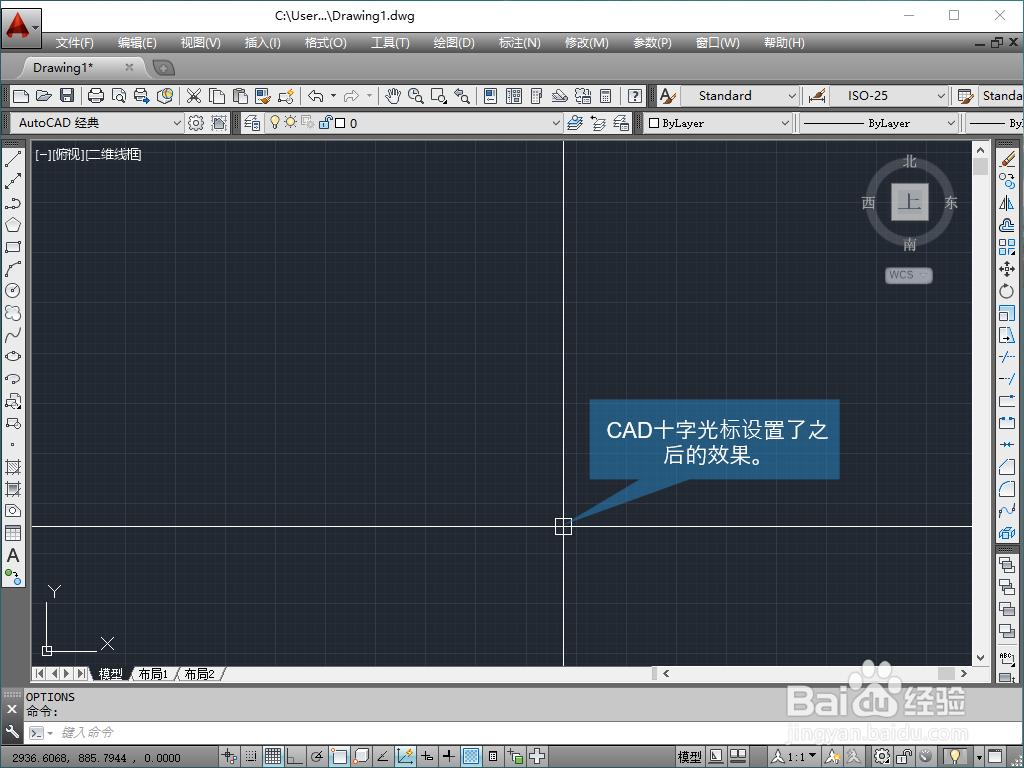Click the [俯视] view control label
Screen dimensions: 1024x768
(68, 154)
